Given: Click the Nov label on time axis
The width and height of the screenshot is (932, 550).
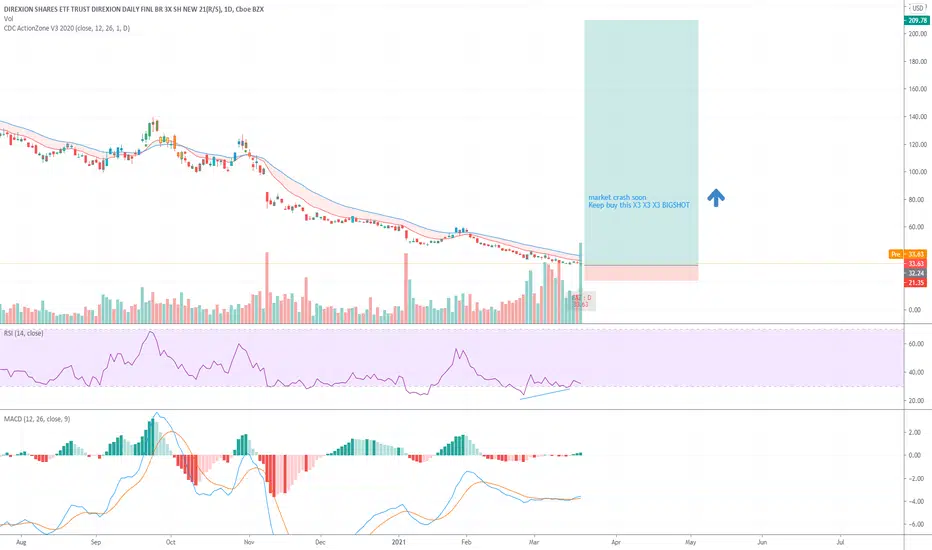Looking at the screenshot, I should click(249, 542).
